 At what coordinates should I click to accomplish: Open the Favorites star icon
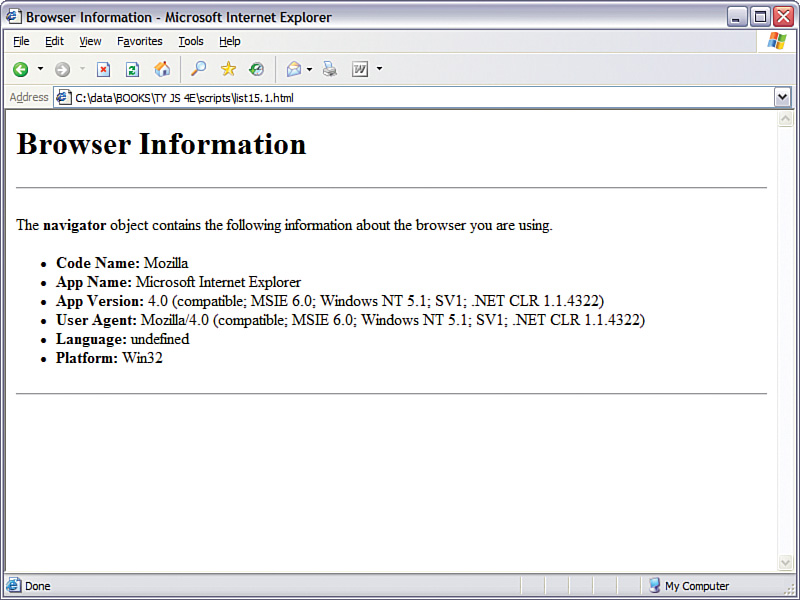(228, 69)
